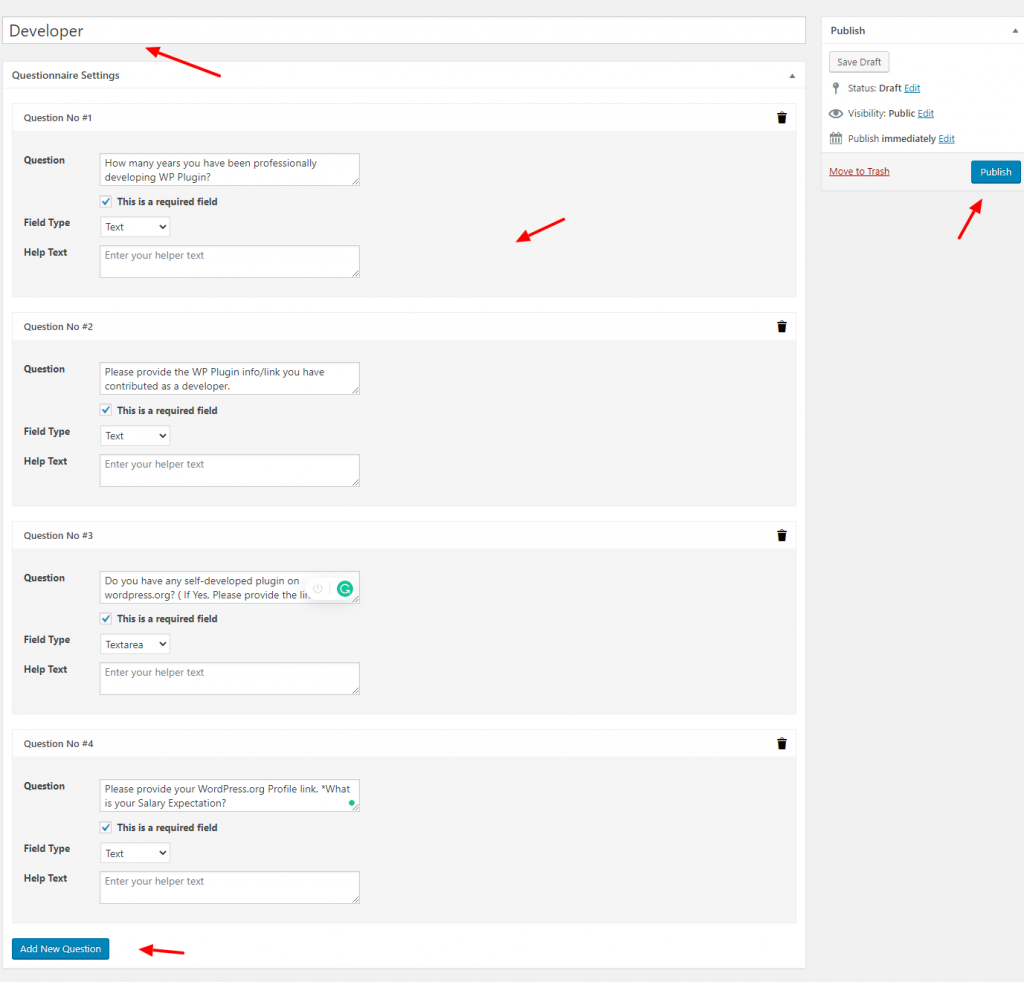The image size is (1024, 982).
Task: Click the visibility eye icon in Publish box
Action: 835,114
